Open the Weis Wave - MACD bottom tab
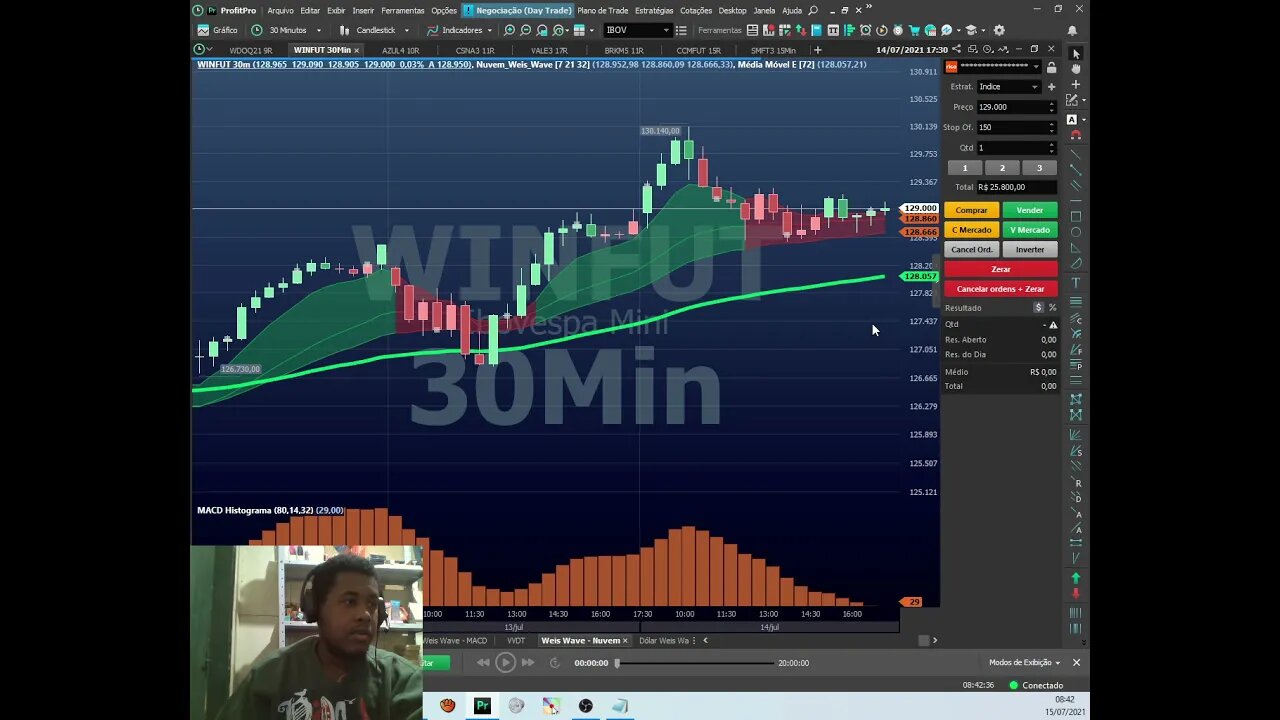This screenshot has height=720, width=1280. (x=456, y=640)
